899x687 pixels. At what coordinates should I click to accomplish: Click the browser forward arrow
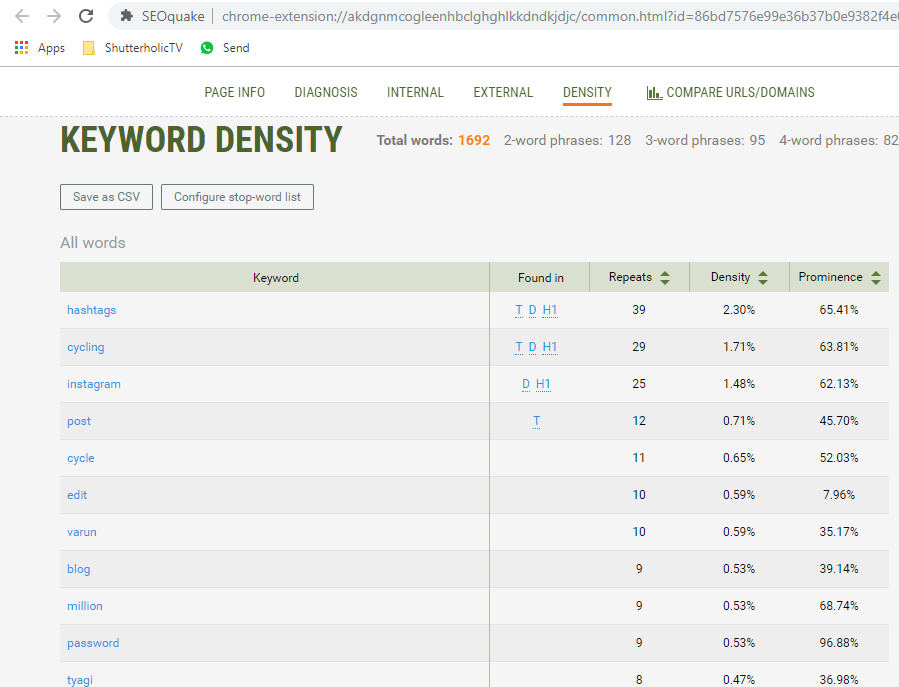point(54,16)
